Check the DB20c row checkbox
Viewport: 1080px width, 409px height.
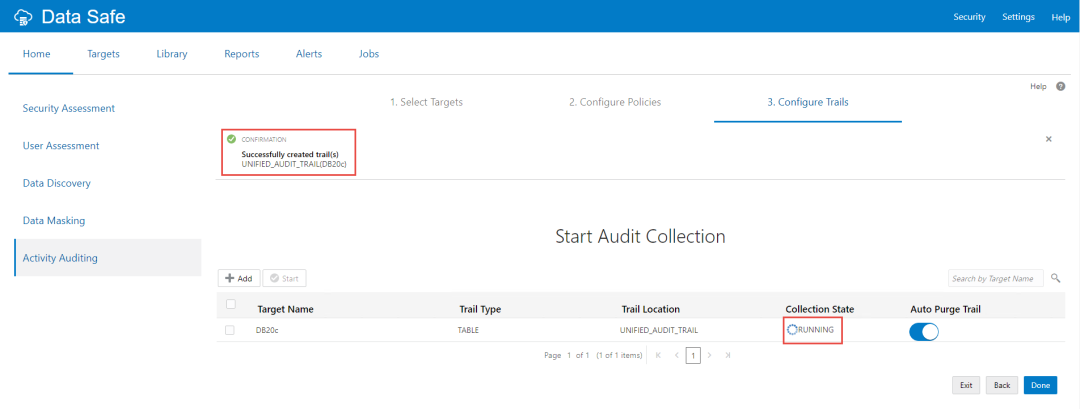231,330
